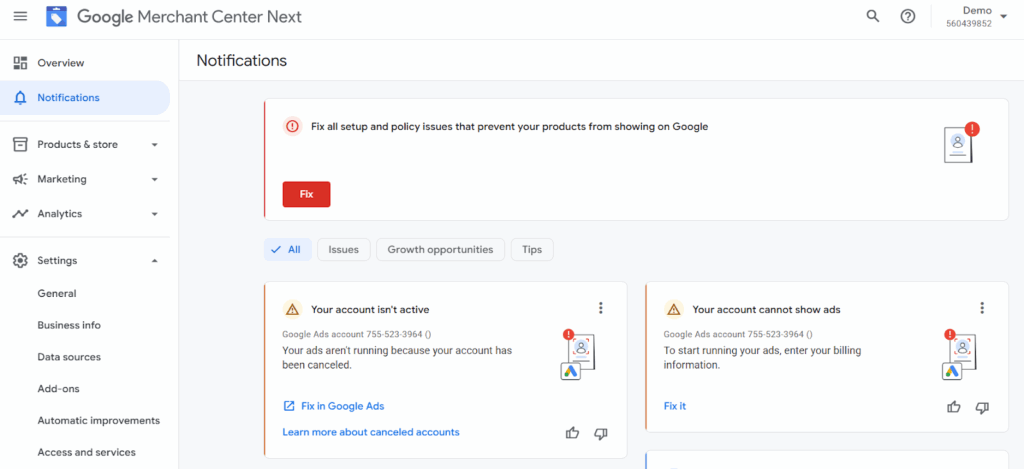Click the document illustration in the setup banner
The image size is (1024, 469).
[961, 142]
